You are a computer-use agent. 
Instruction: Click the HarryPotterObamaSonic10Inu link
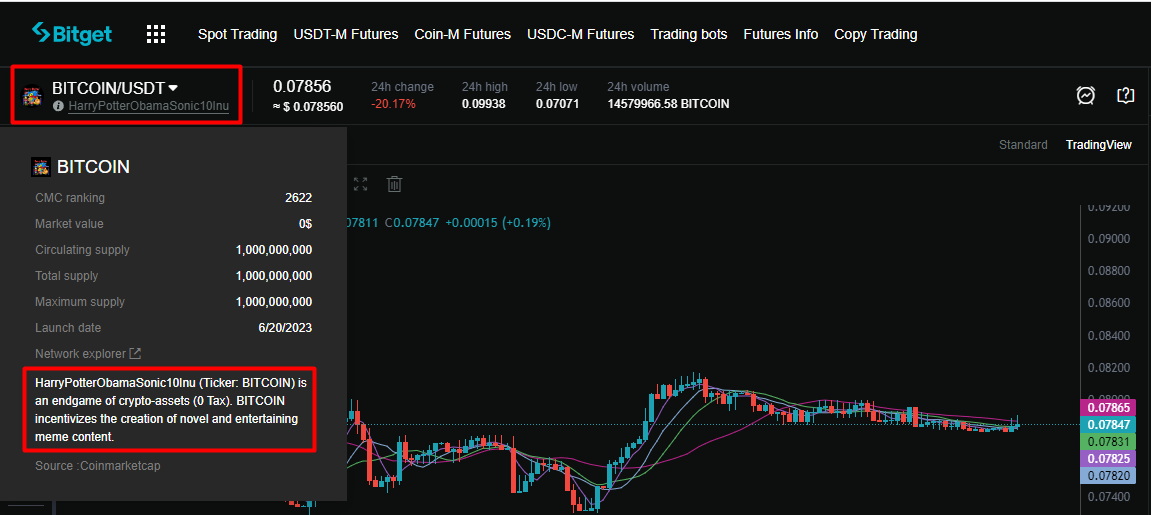(149, 106)
